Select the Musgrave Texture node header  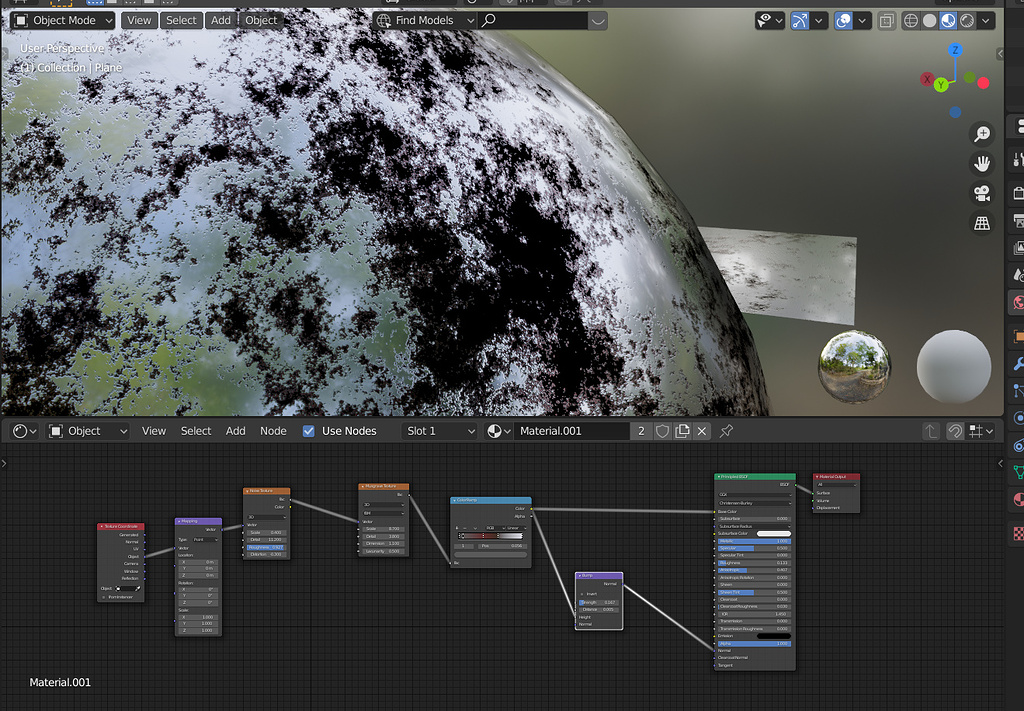pyautogui.click(x=384, y=486)
